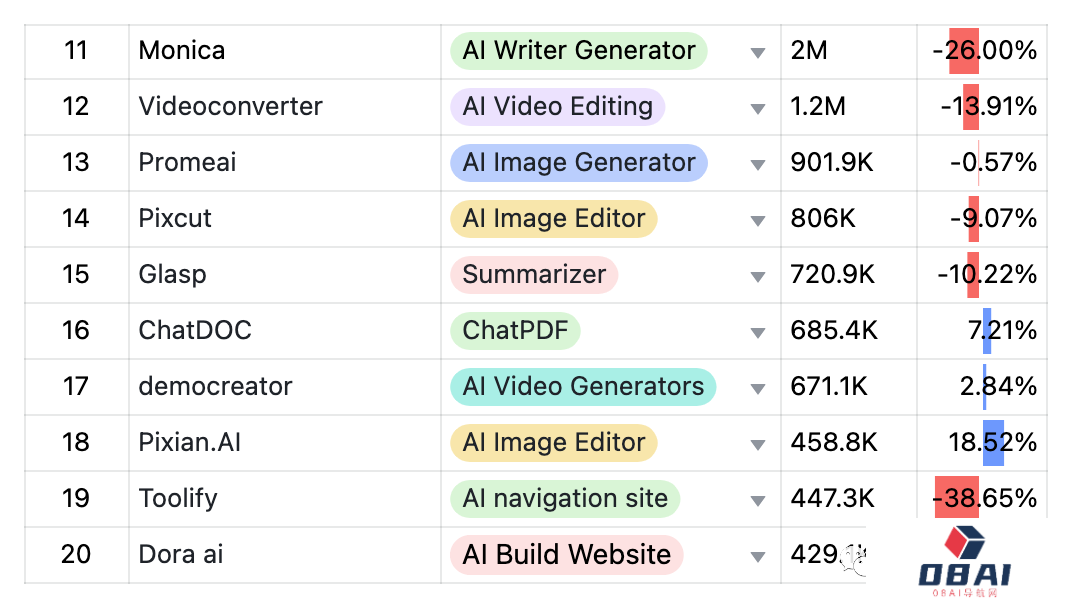The width and height of the screenshot is (1072, 608).
Task: Click the AI navigation site tag
Action: coord(564,499)
